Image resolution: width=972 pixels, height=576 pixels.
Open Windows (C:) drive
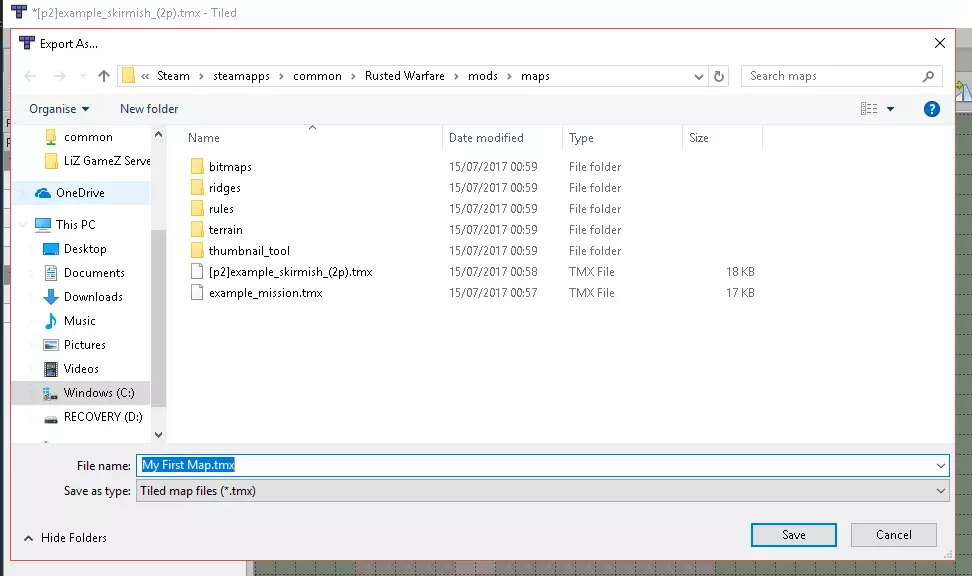click(99, 394)
